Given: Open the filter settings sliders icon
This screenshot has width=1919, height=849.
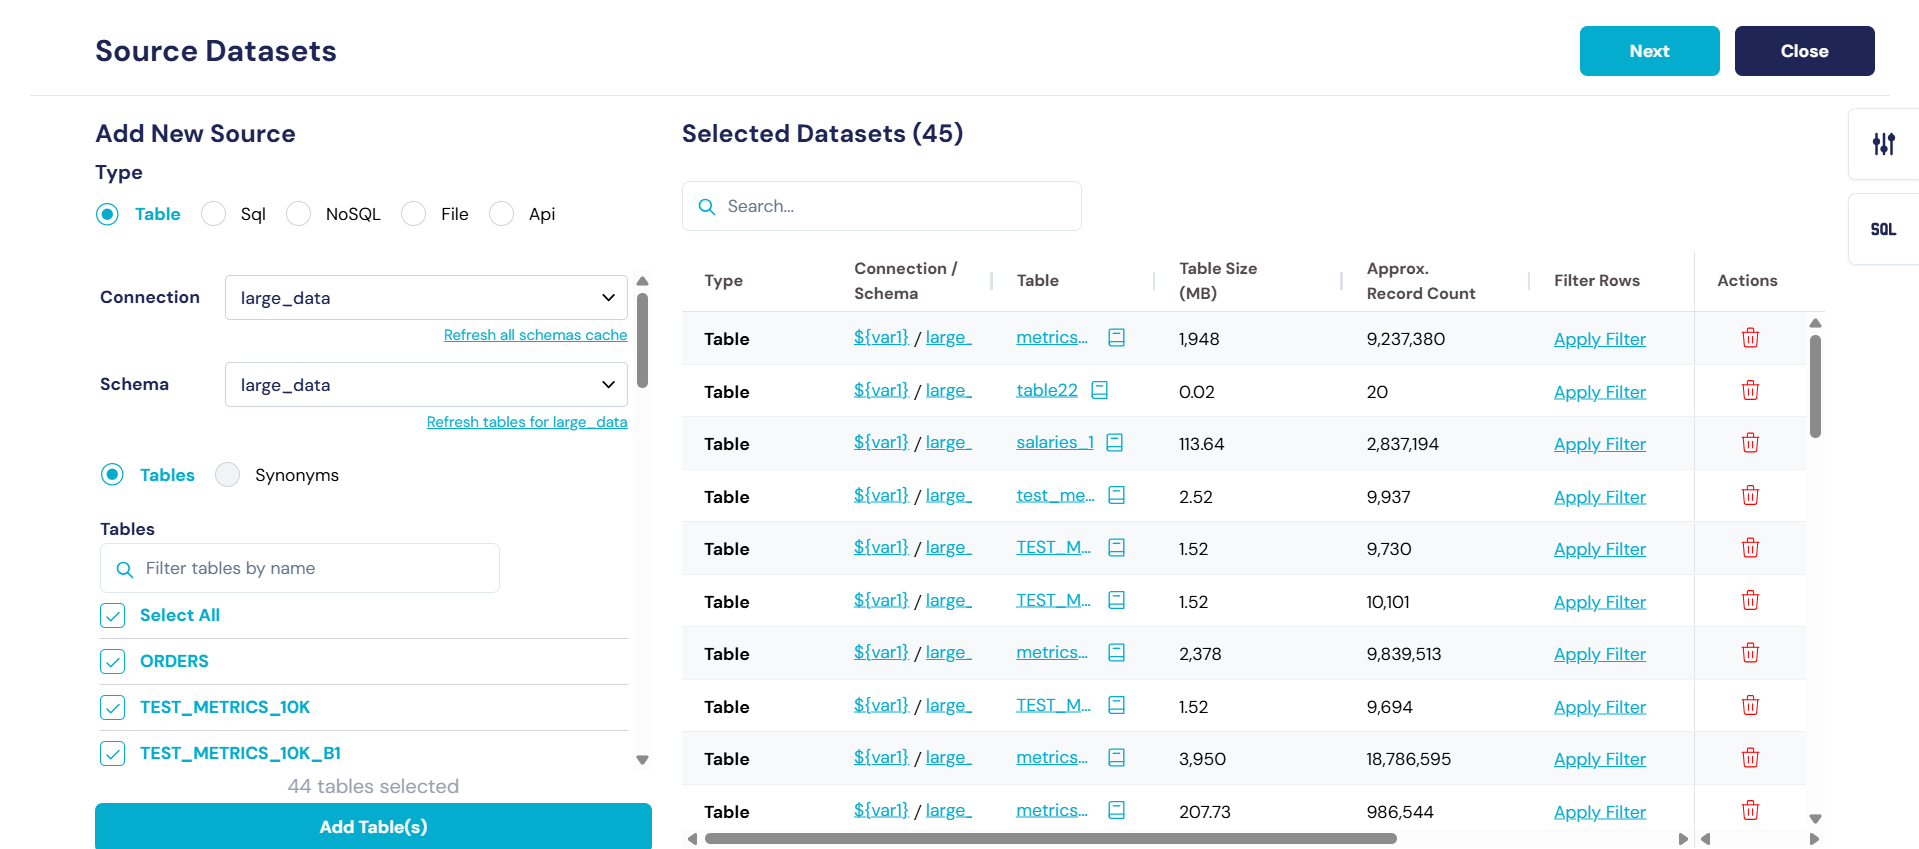Looking at the screenshot, I should click(1883, 144).
